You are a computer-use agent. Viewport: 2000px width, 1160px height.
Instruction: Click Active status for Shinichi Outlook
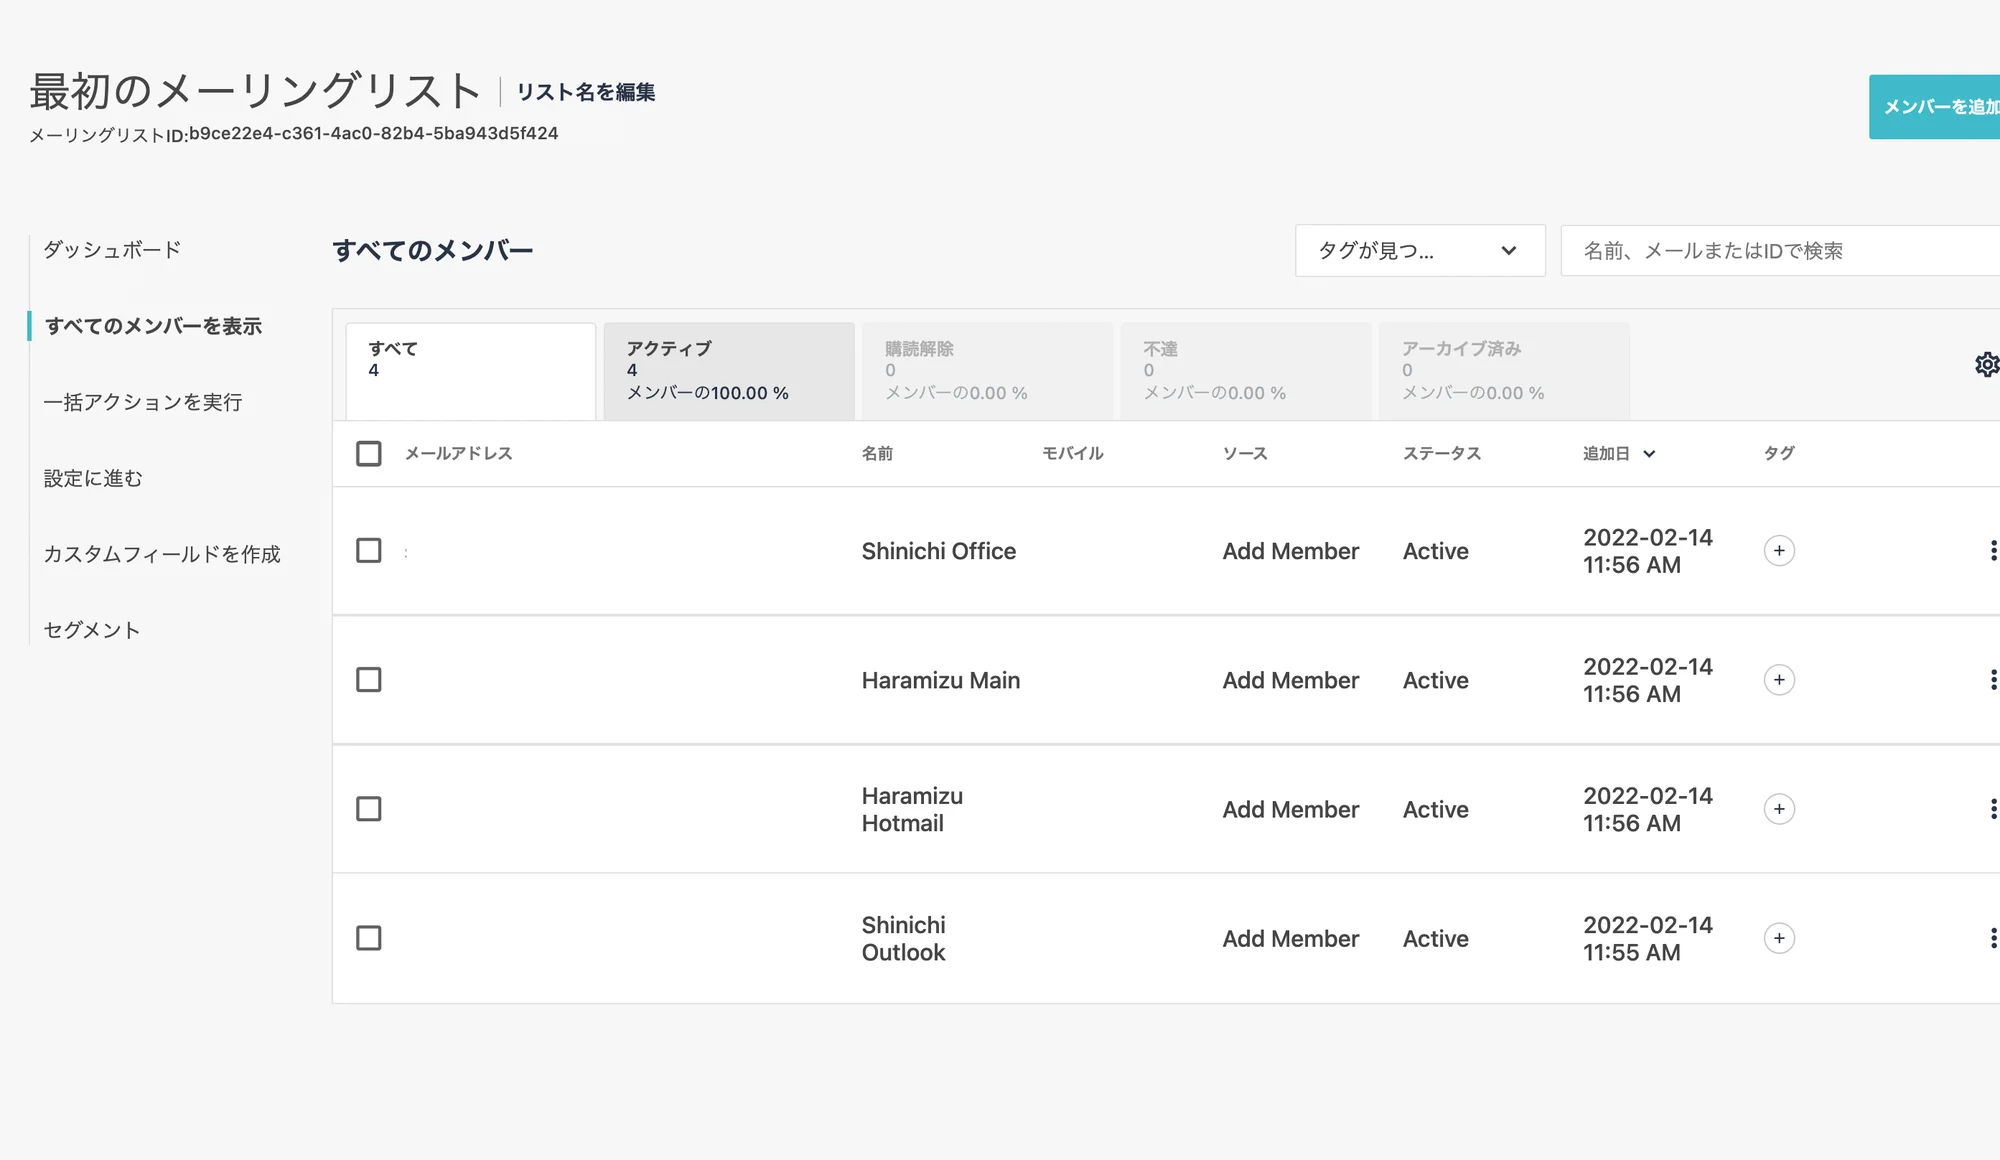click(x=1436, y=938)
